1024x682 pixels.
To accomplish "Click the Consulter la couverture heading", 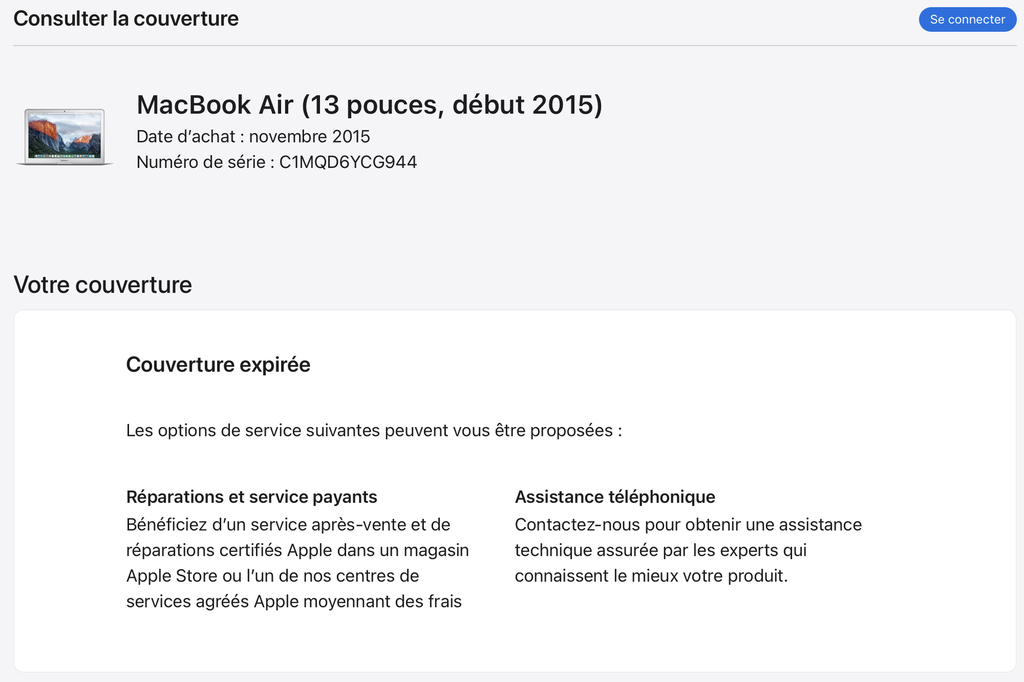I will (126, 18).
